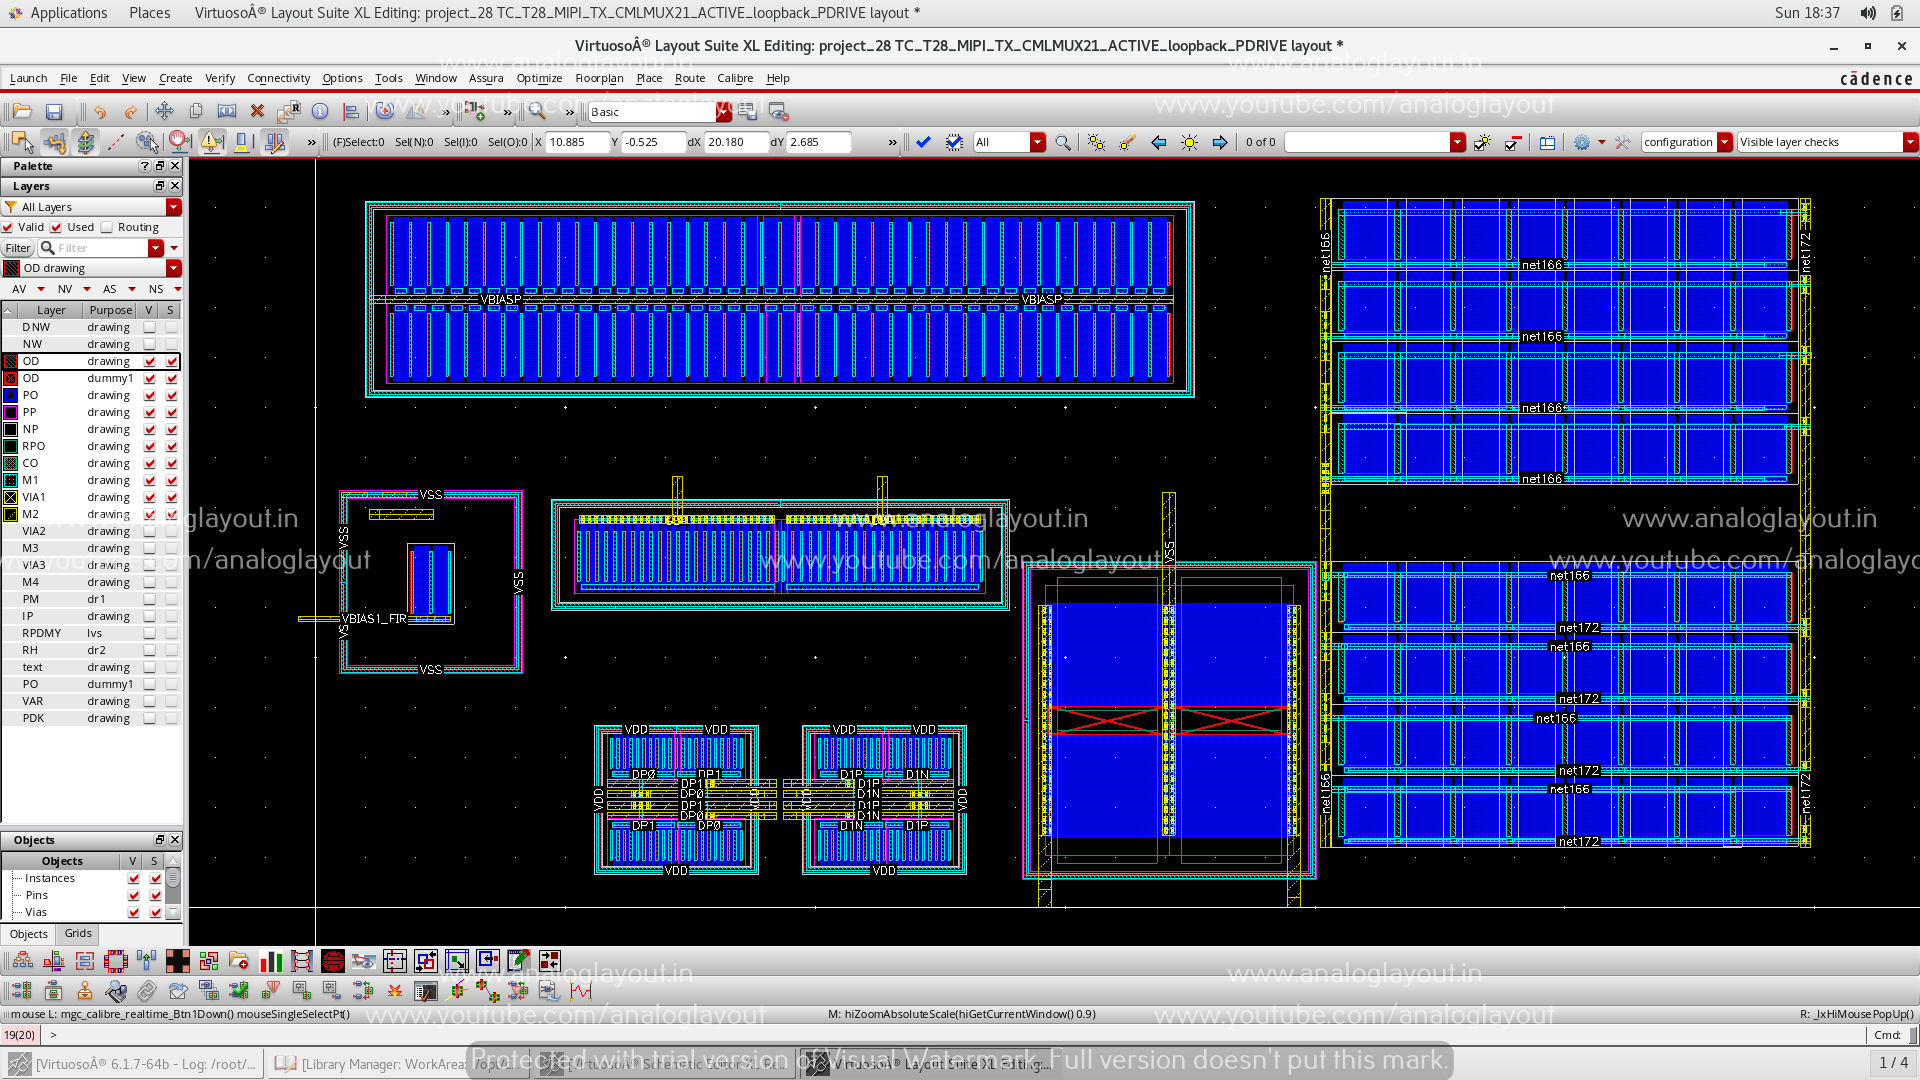Open the Connectivity menu

pyautogui.click(x=279, y=78)
